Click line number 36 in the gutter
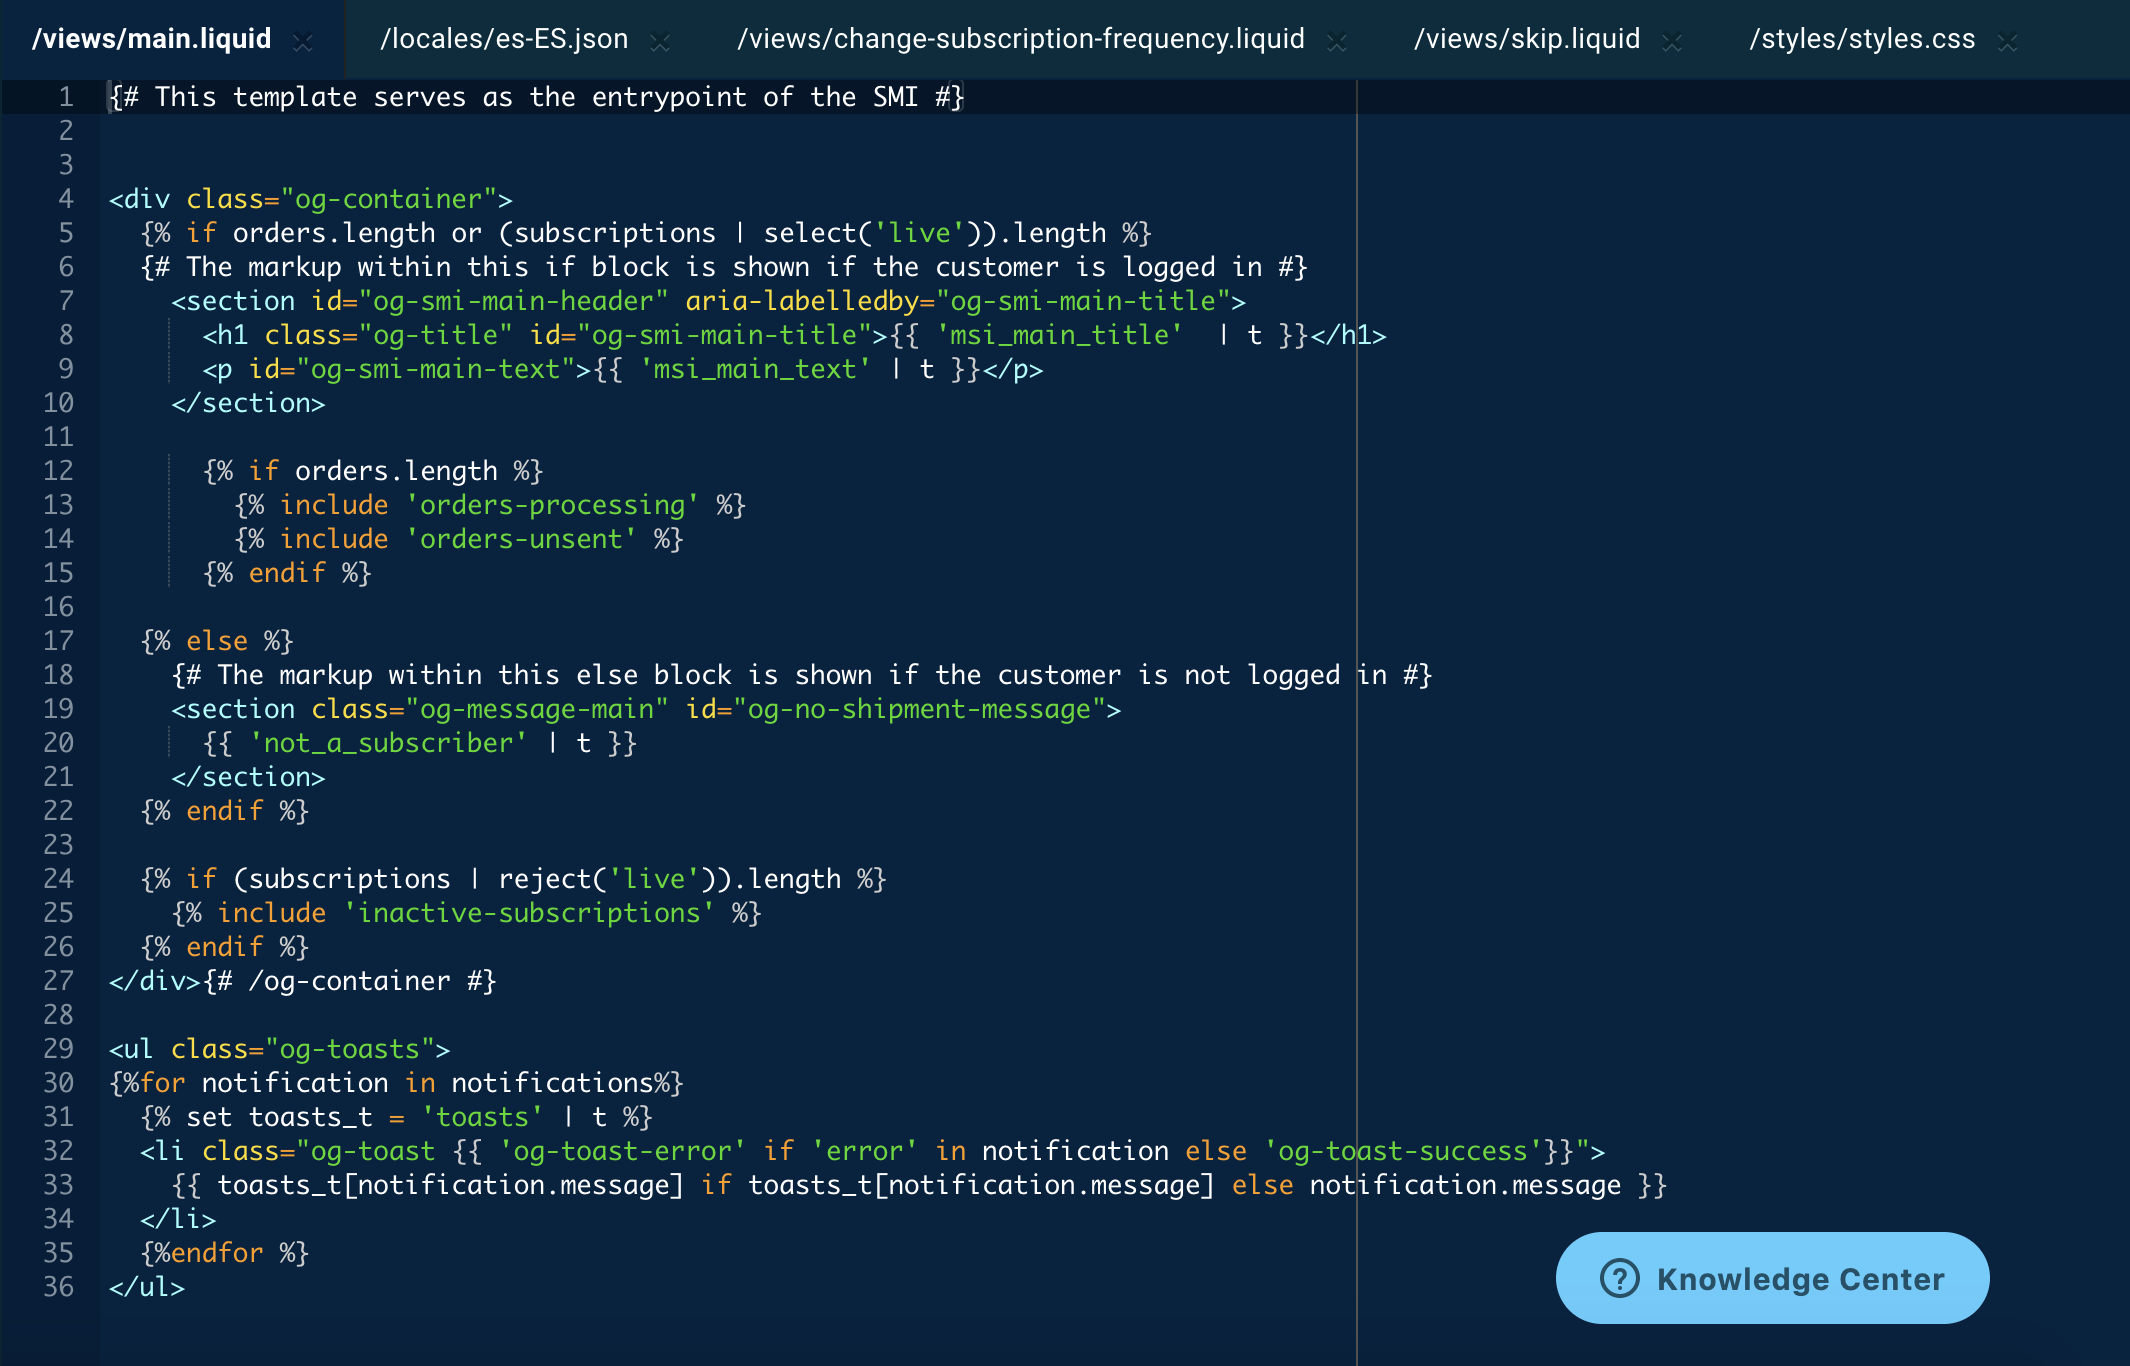The image size is (2130, 1366). pyautogui.click(x=58, y=1287)
